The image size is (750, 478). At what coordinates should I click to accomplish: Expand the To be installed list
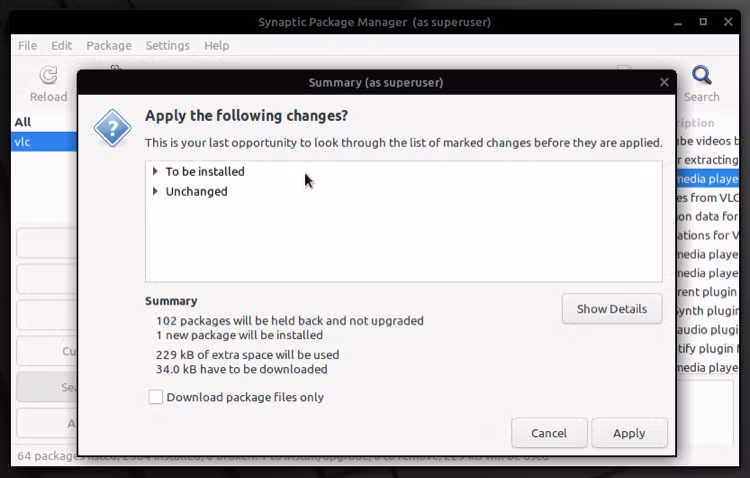click(x=155, y=171)
